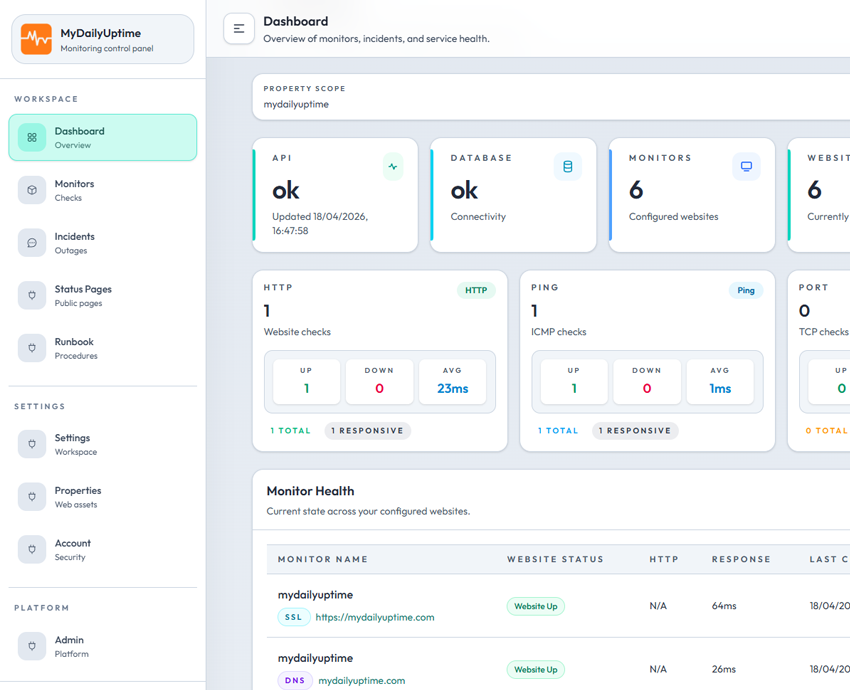Click the API card pulse icon
Image resolution: width=850 pixels, height=690 pixels.
click(x=393, y=166)
